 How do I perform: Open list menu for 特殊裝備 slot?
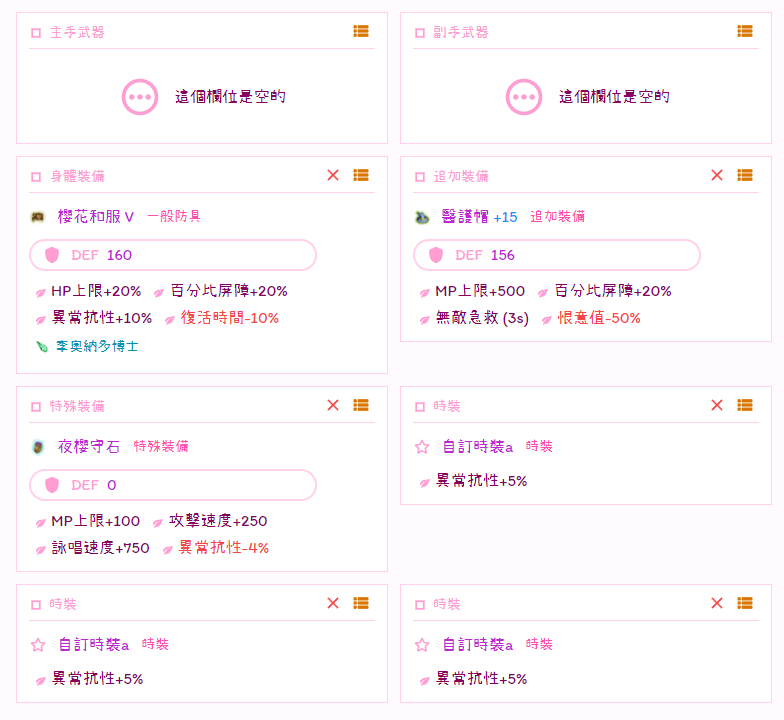[361, 405]
